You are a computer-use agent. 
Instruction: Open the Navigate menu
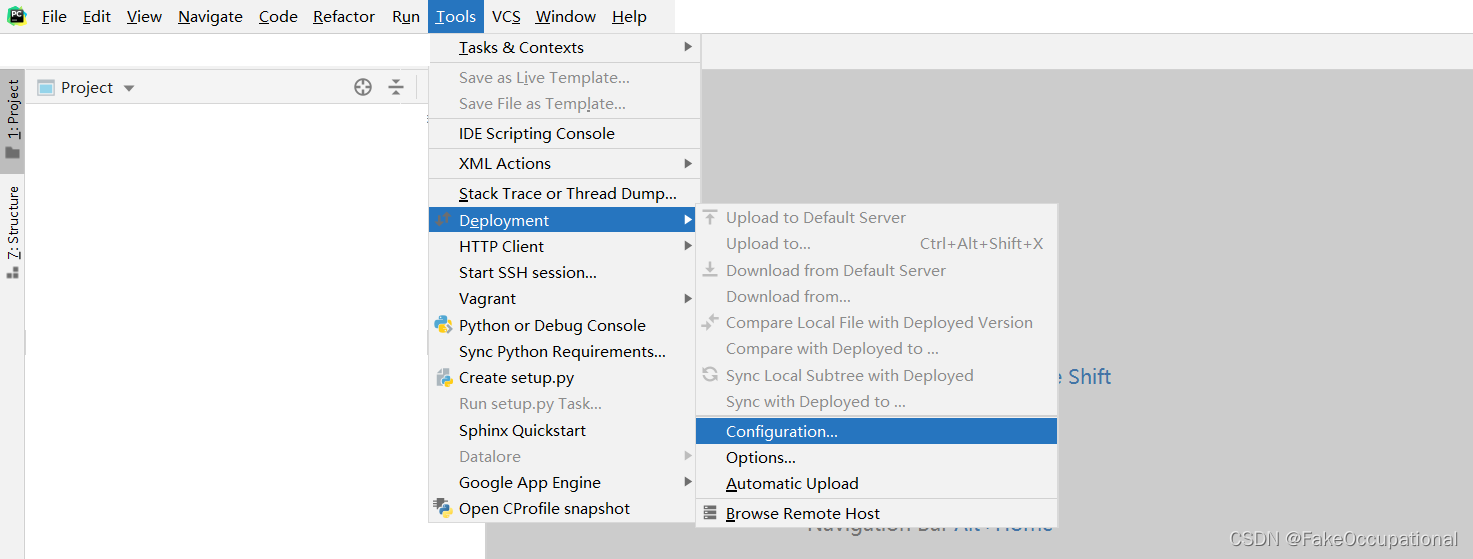(x=210, y=16)
